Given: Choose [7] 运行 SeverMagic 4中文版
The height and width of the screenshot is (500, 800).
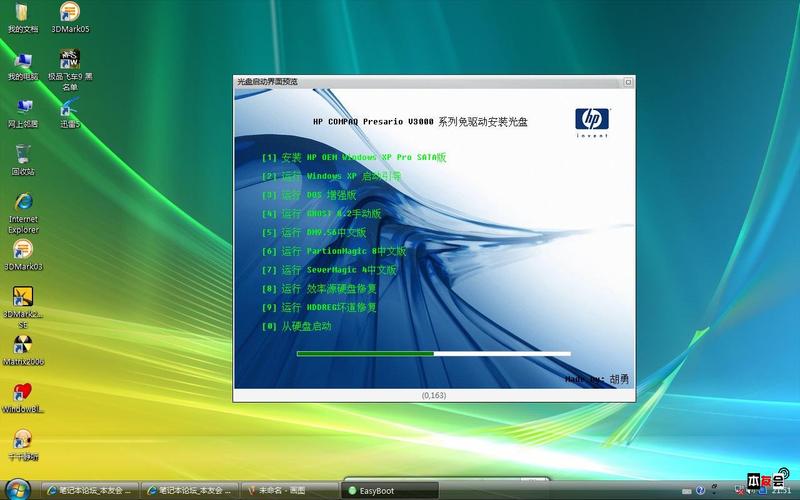Looking at the screenshot, I should click(x=329, y=270).
